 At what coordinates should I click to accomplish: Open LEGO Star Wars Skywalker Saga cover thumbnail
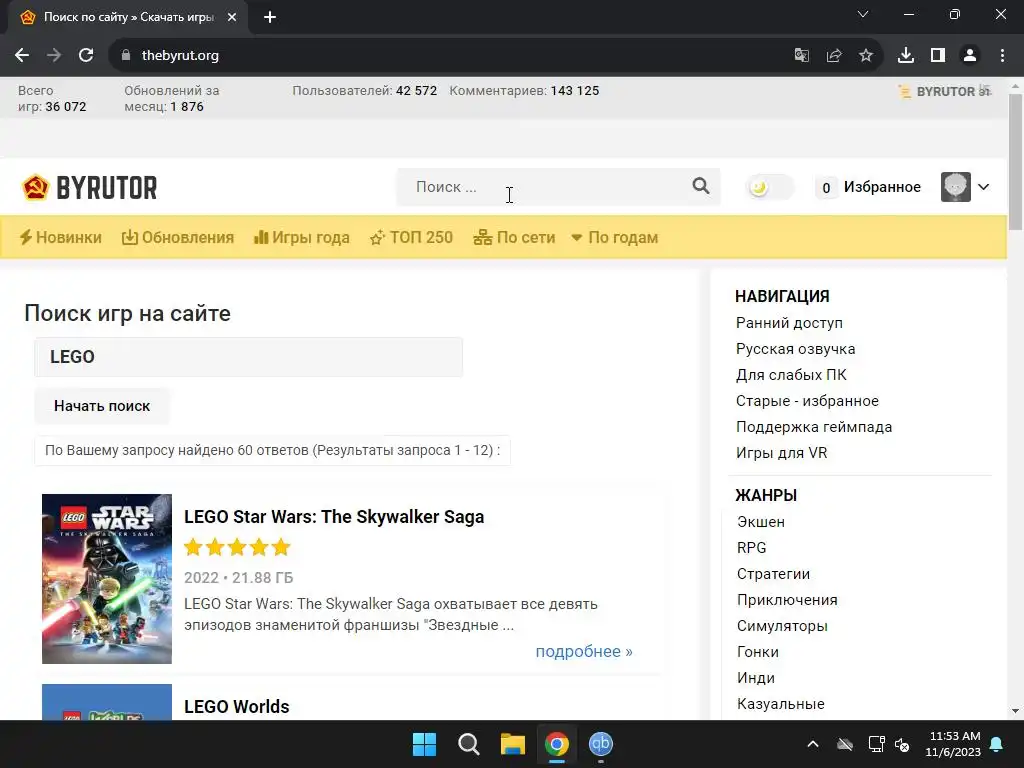tap(106, 579)
